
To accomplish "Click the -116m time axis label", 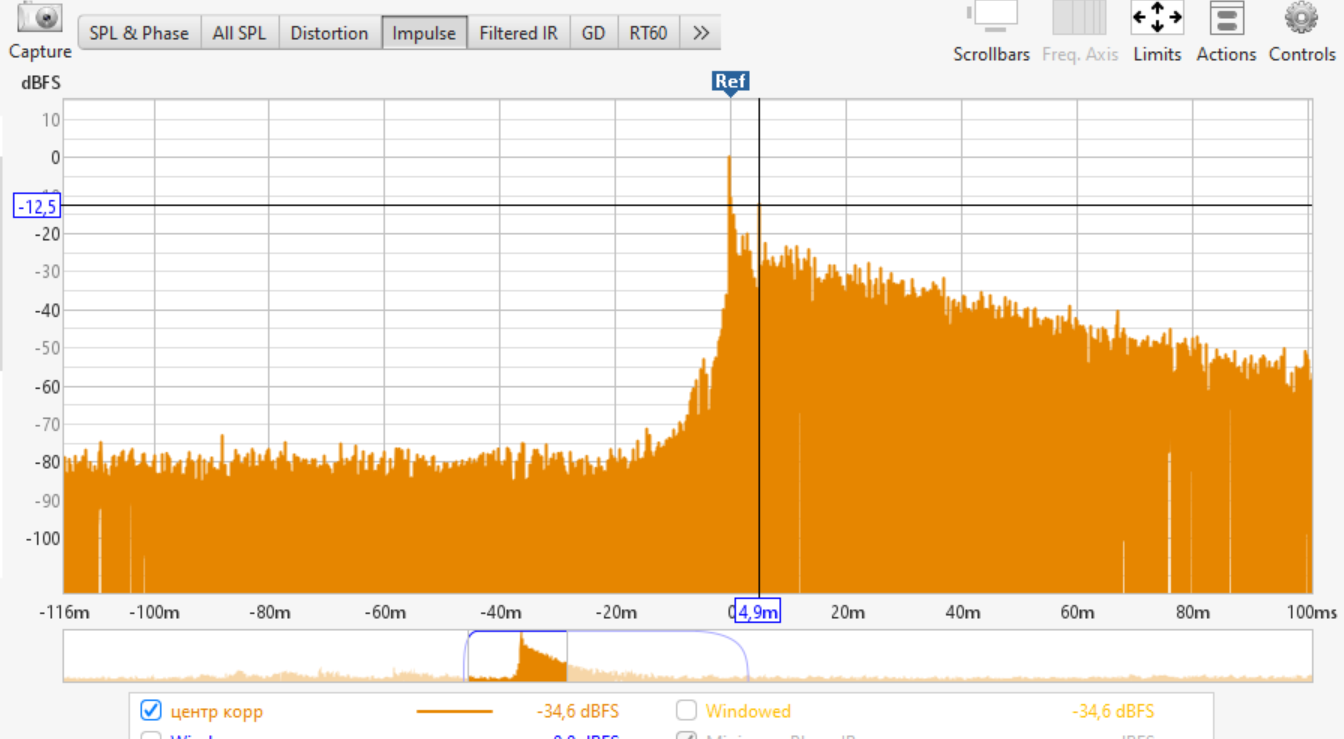I will click(64, 612).
